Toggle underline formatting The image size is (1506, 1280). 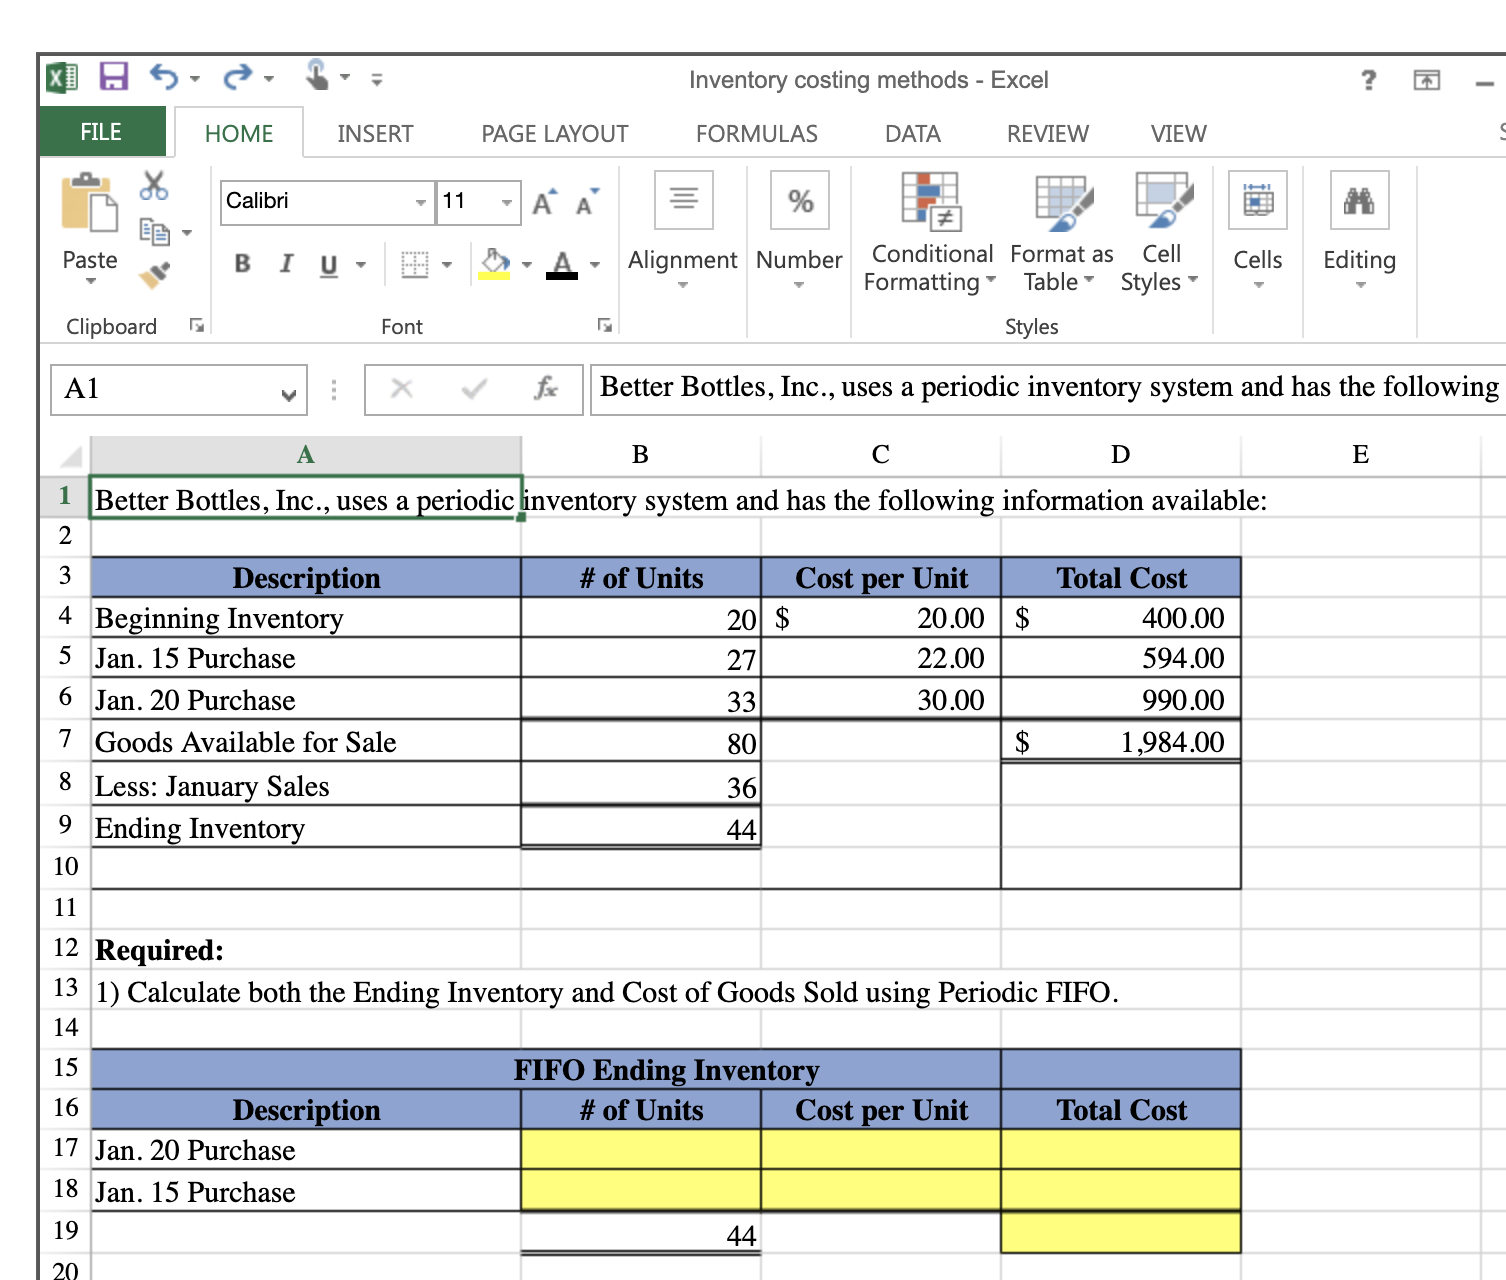pos(328,263)
